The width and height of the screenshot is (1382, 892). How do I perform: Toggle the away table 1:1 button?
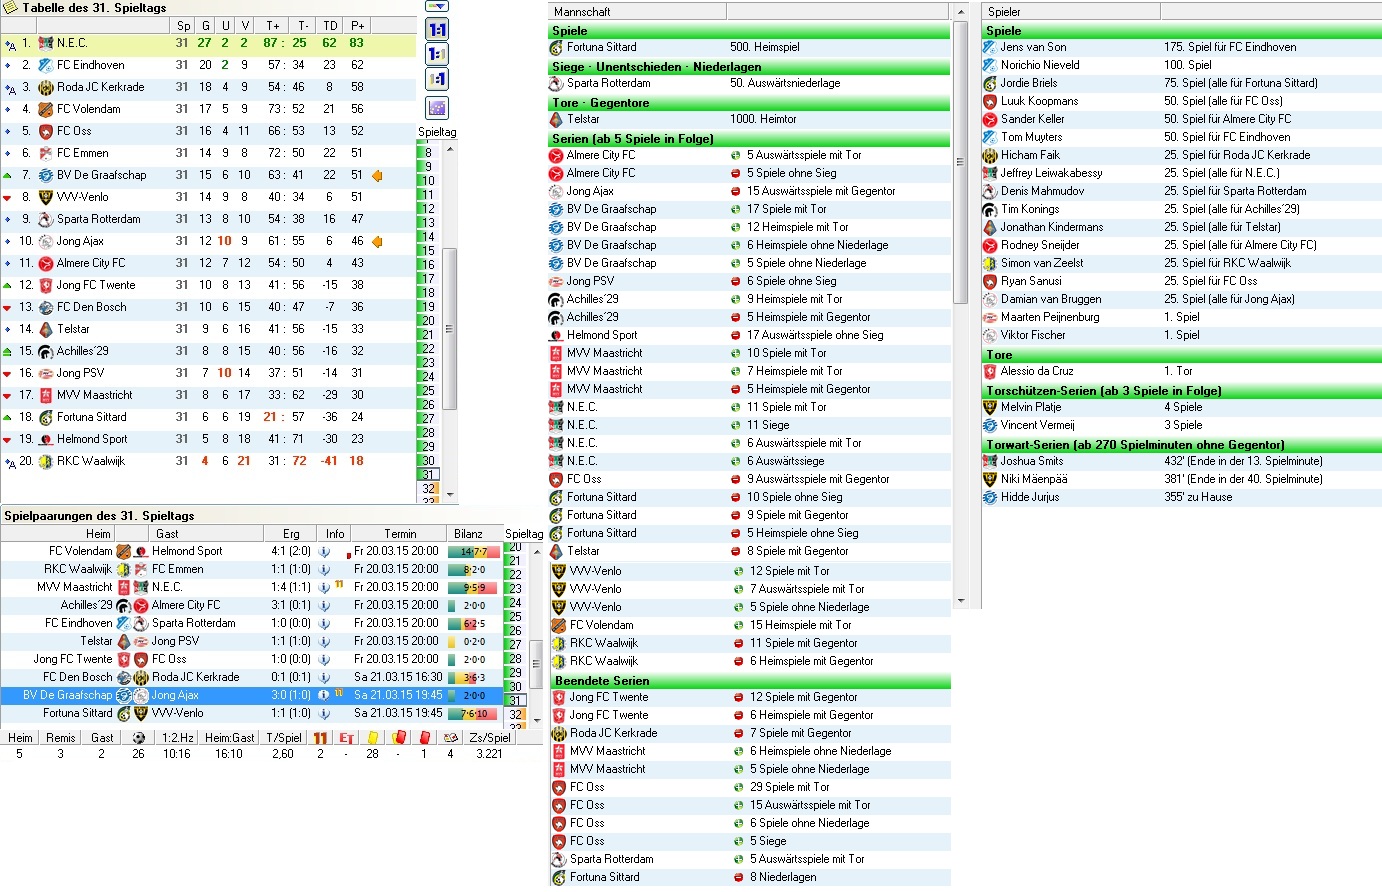pyautogui.click(x=437, y=80)
